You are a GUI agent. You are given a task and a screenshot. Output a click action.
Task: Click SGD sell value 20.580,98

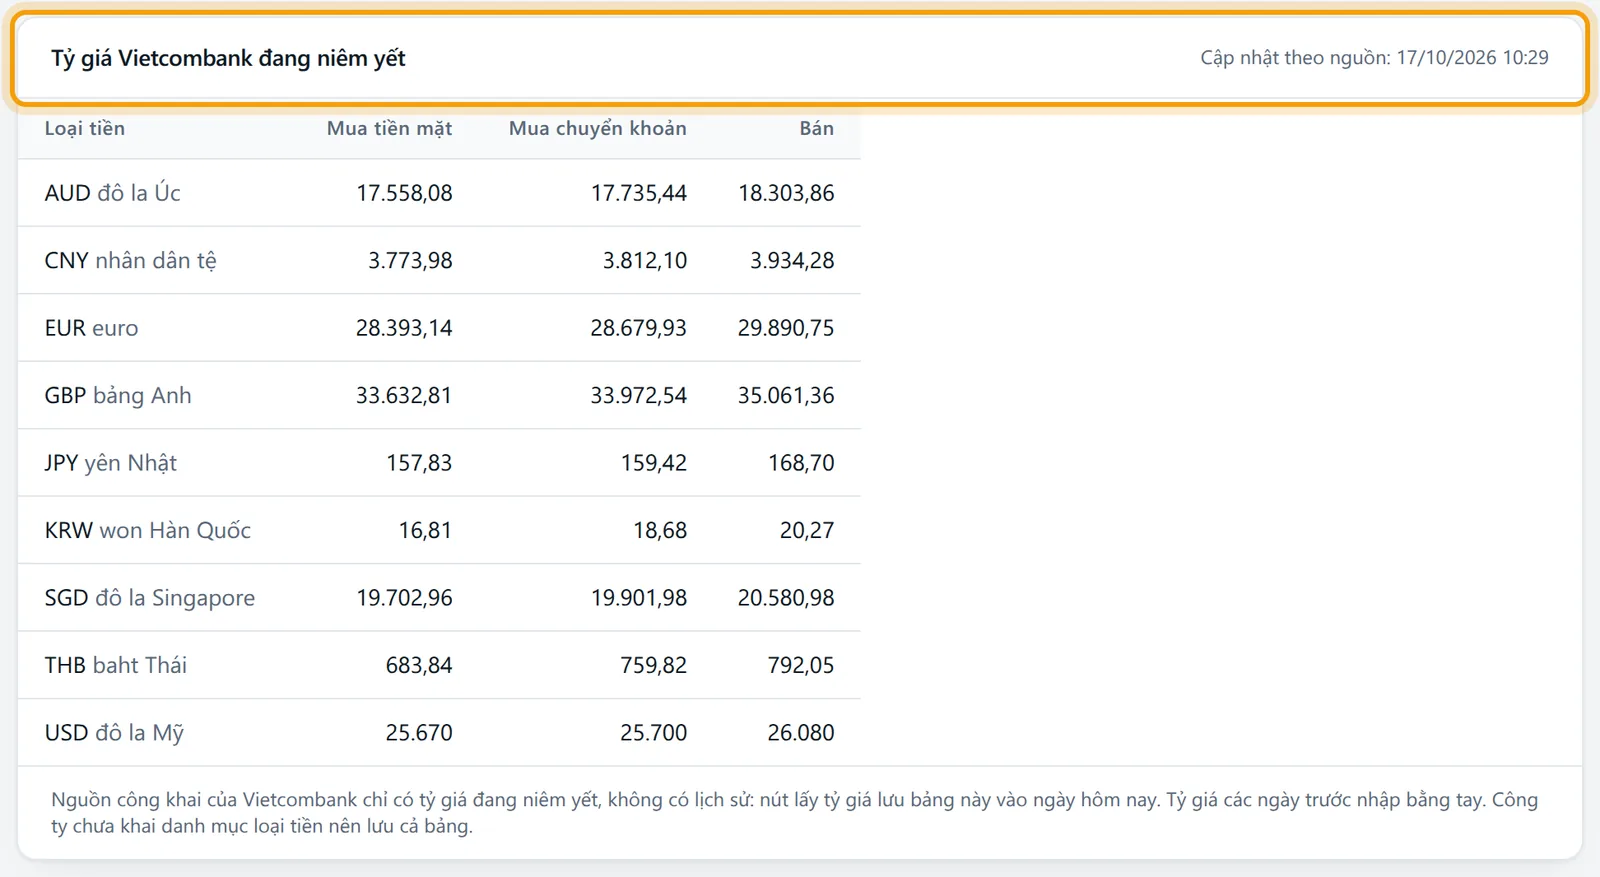pyautogui.click(x=786, y=598)
